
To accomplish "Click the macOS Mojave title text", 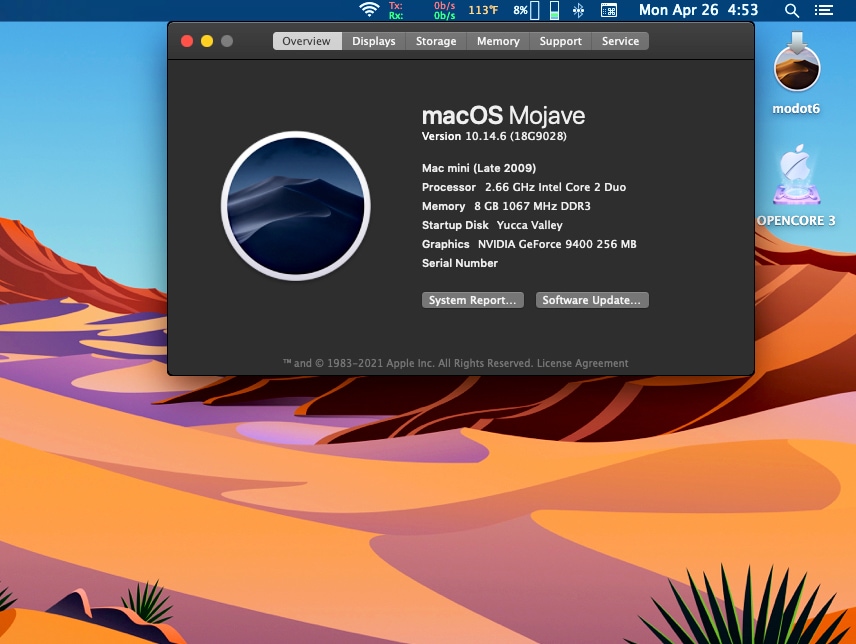I will coord(503,116).
